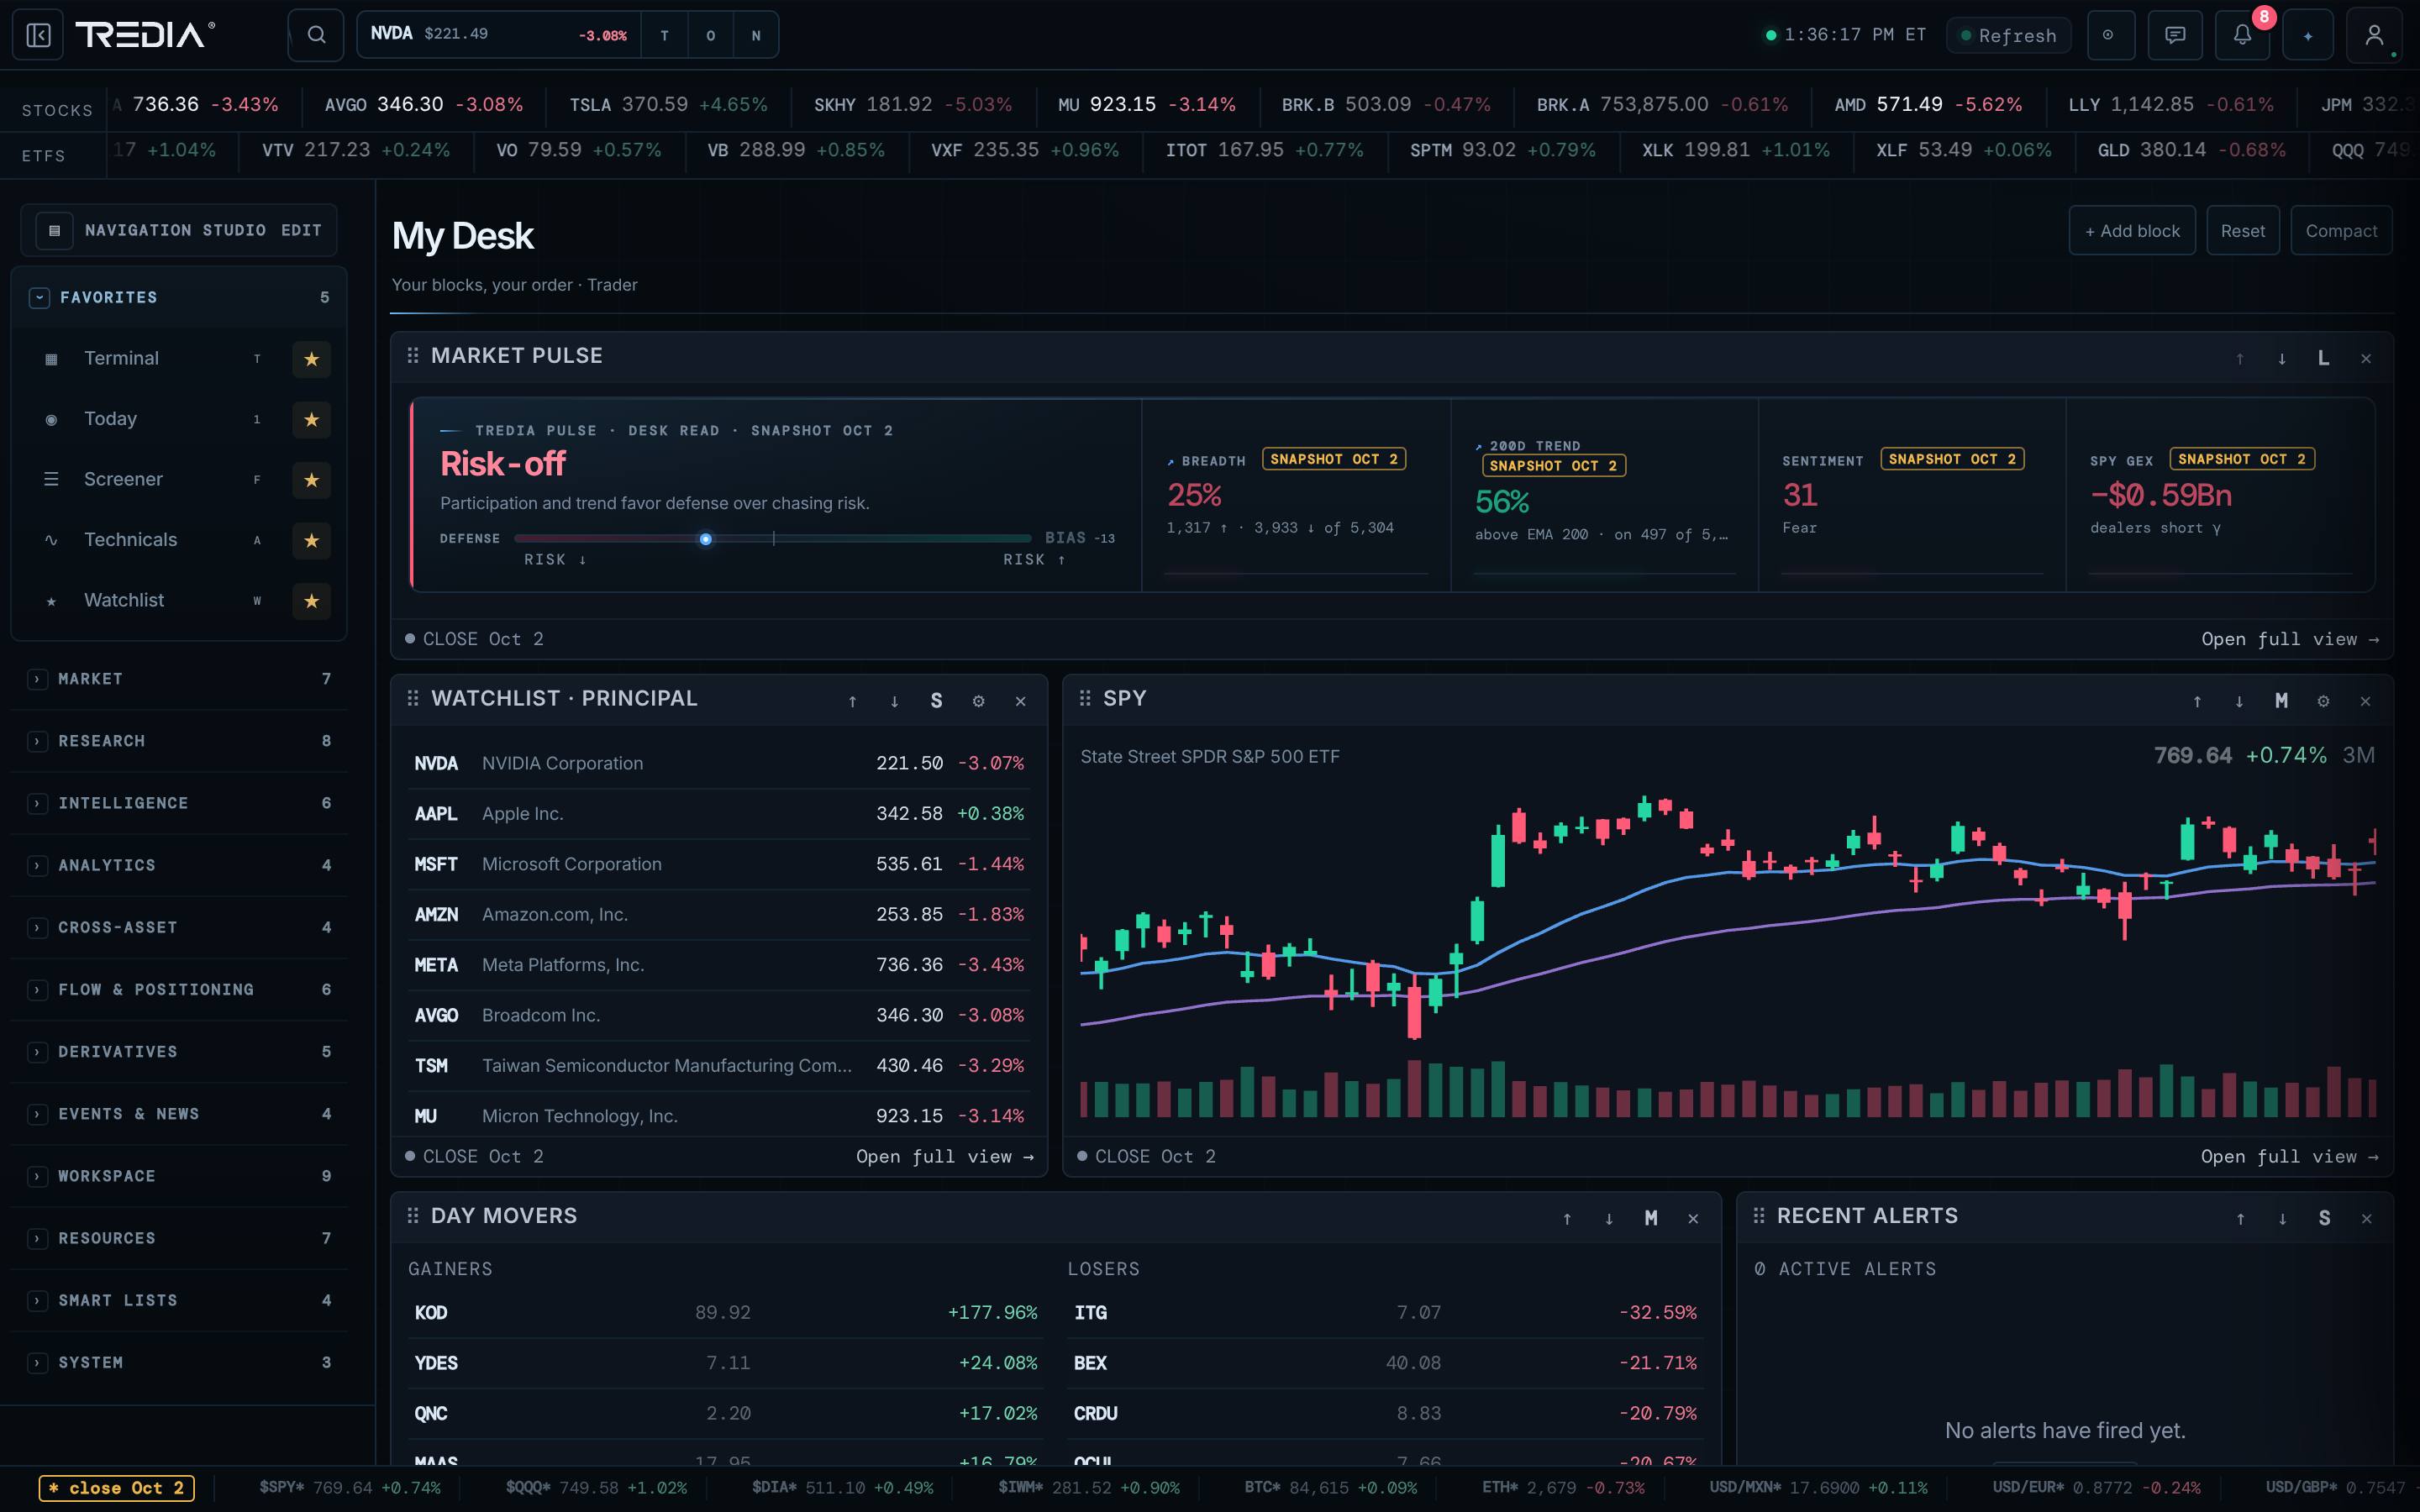Click the Add block button
Image resolution: width=2420 pixels, height=1512 pixels.
coord(2131,231)
